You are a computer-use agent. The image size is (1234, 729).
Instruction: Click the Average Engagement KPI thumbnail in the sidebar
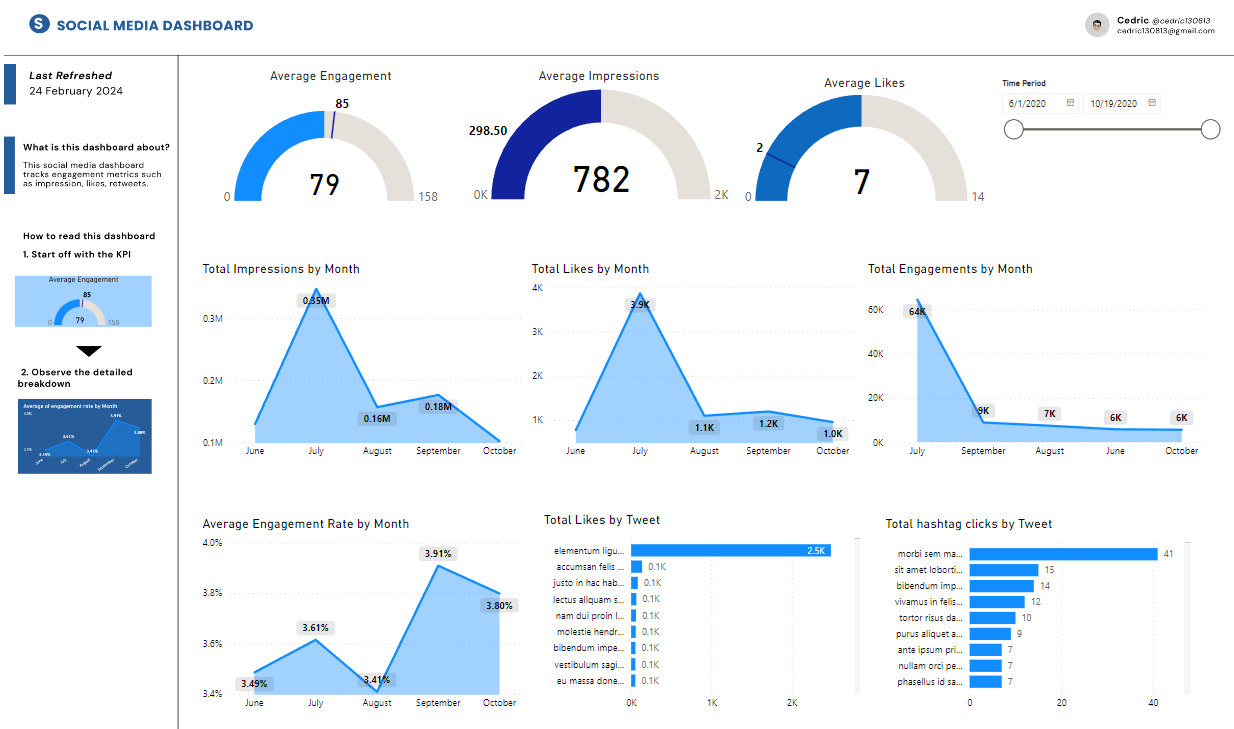[83, 301]
